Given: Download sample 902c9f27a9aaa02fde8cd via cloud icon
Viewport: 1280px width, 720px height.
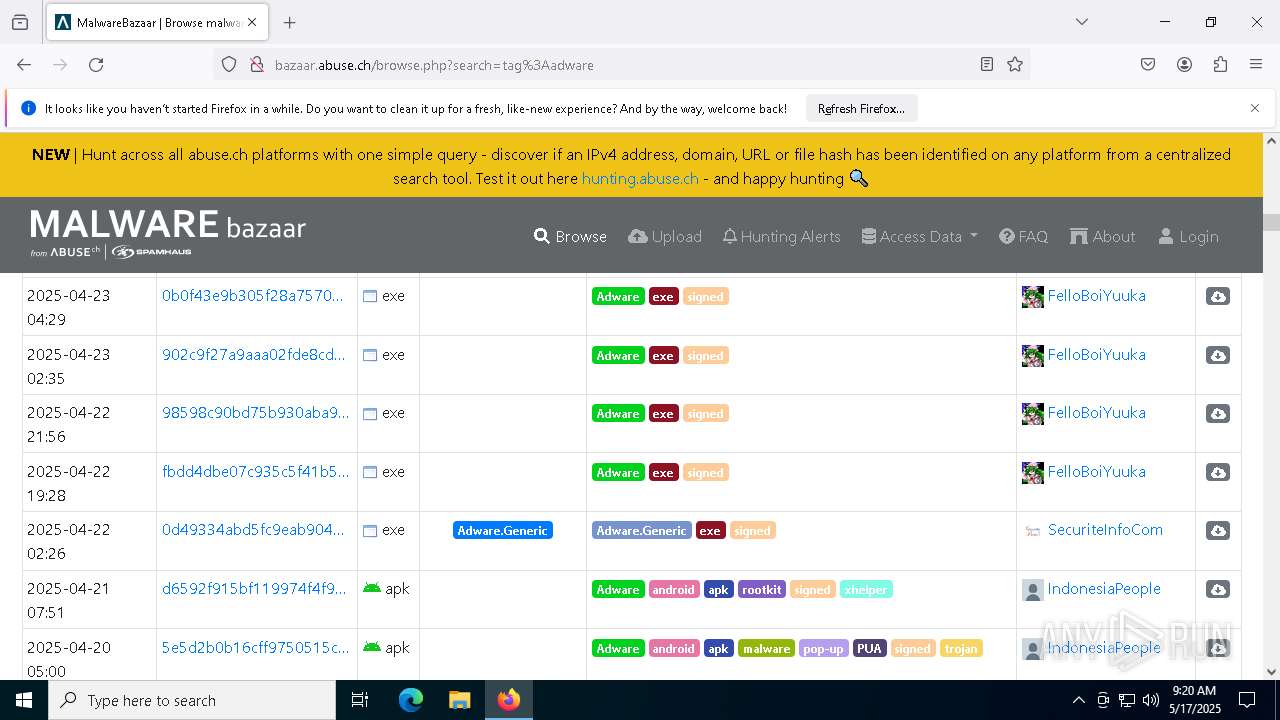Looking at the screenshot, I should (1217, 356).
